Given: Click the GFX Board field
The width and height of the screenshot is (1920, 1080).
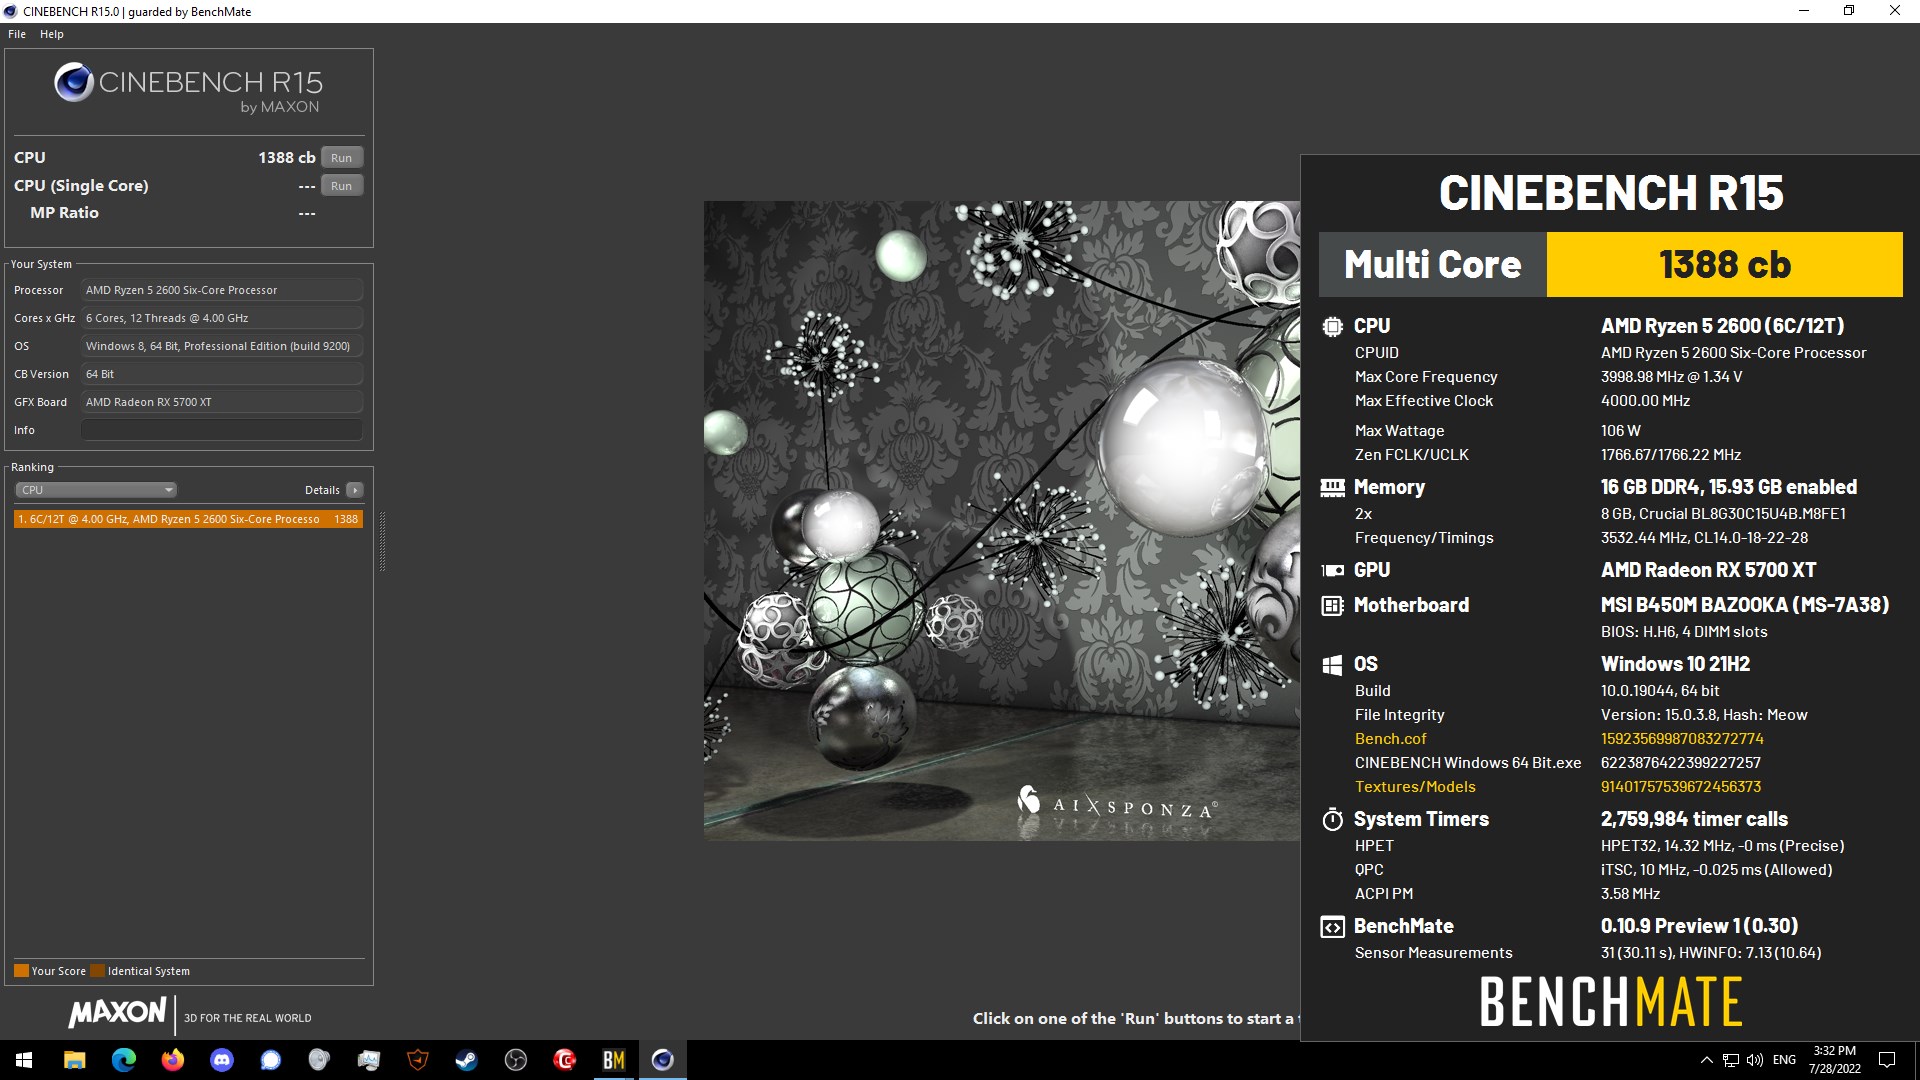Looking at the screenshot, I should (x=222, y=402).
